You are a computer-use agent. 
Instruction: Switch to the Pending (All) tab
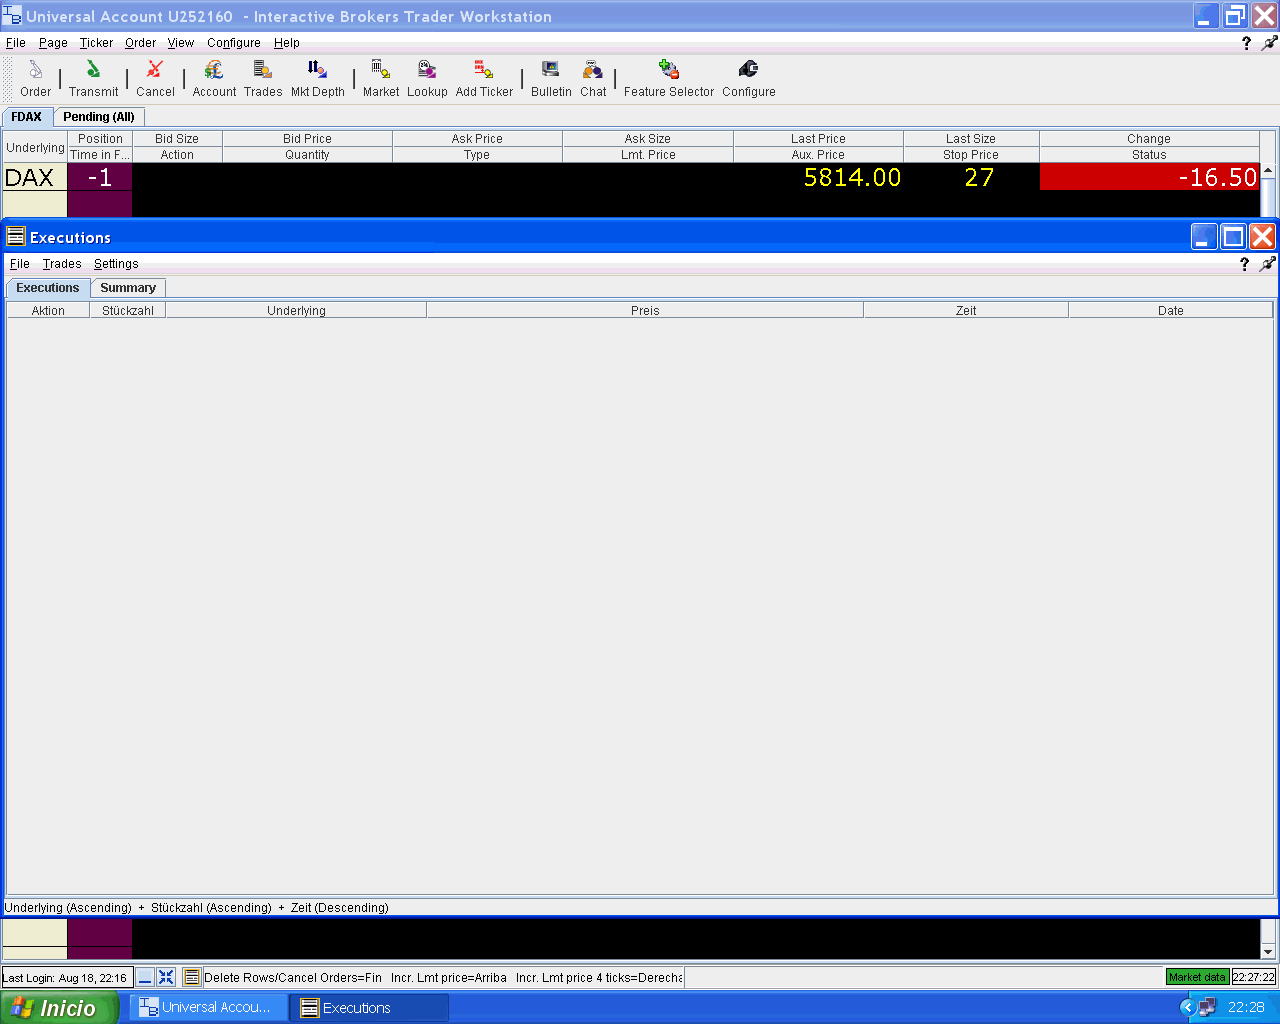tap(99, 117)
